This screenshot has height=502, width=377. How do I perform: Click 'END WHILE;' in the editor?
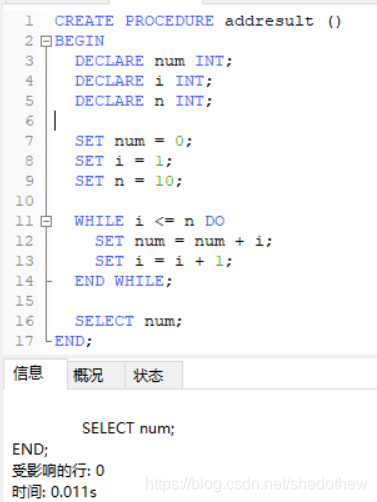point(123,281)
